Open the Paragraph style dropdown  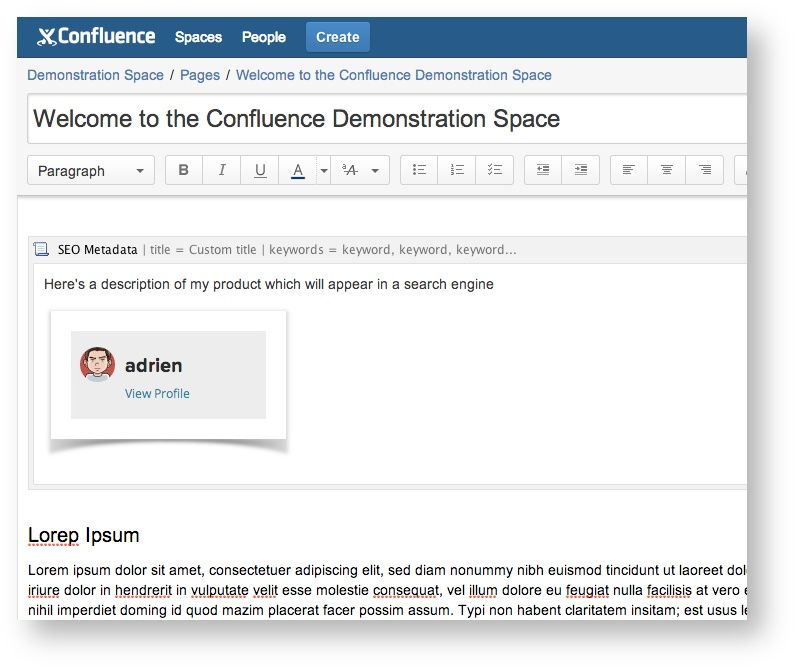pos(91,170)
